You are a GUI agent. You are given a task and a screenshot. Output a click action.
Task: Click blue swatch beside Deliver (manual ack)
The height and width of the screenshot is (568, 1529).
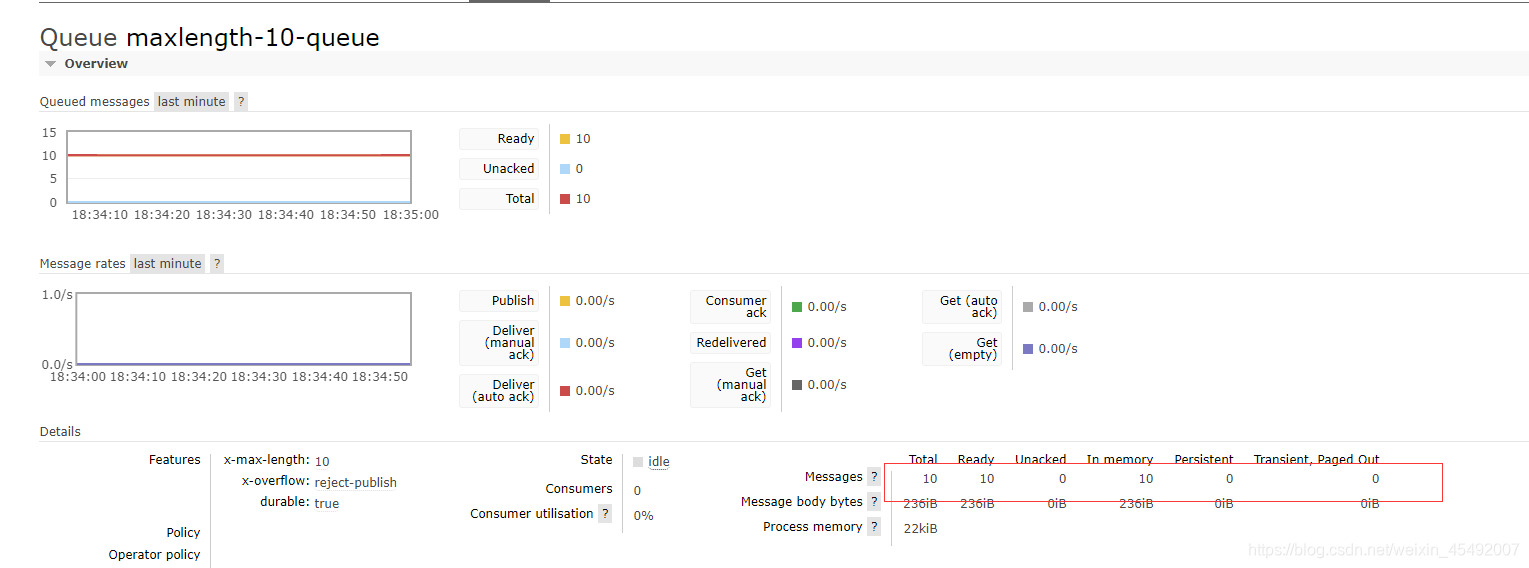[565, 343]
